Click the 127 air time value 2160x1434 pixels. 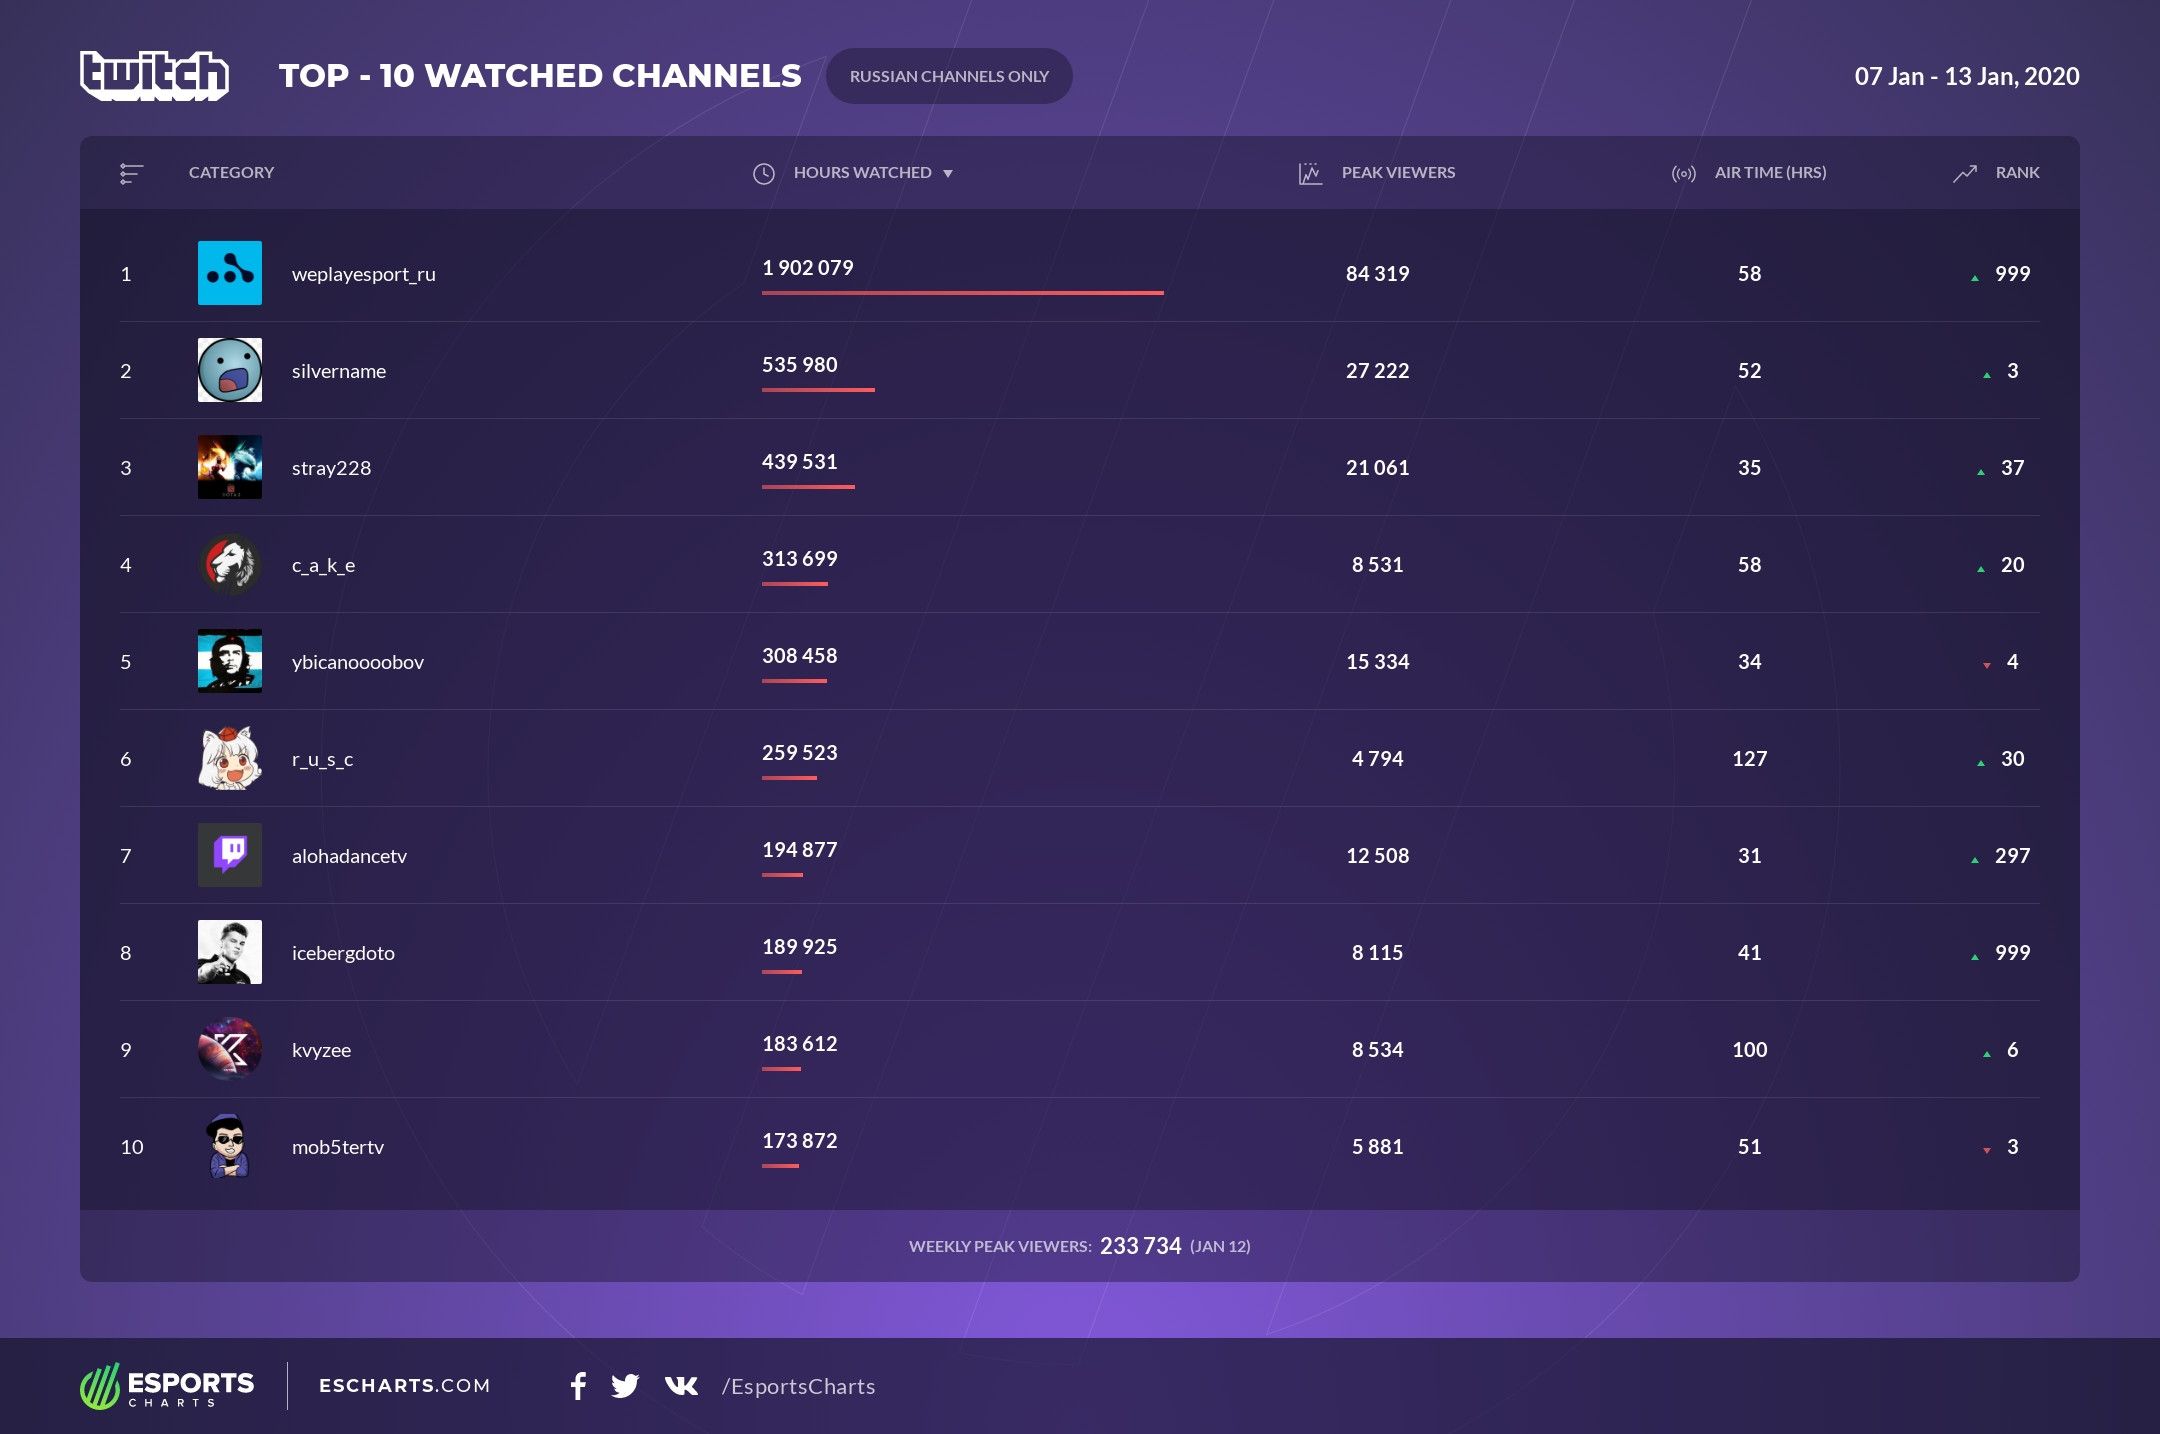pos(1749,759)
